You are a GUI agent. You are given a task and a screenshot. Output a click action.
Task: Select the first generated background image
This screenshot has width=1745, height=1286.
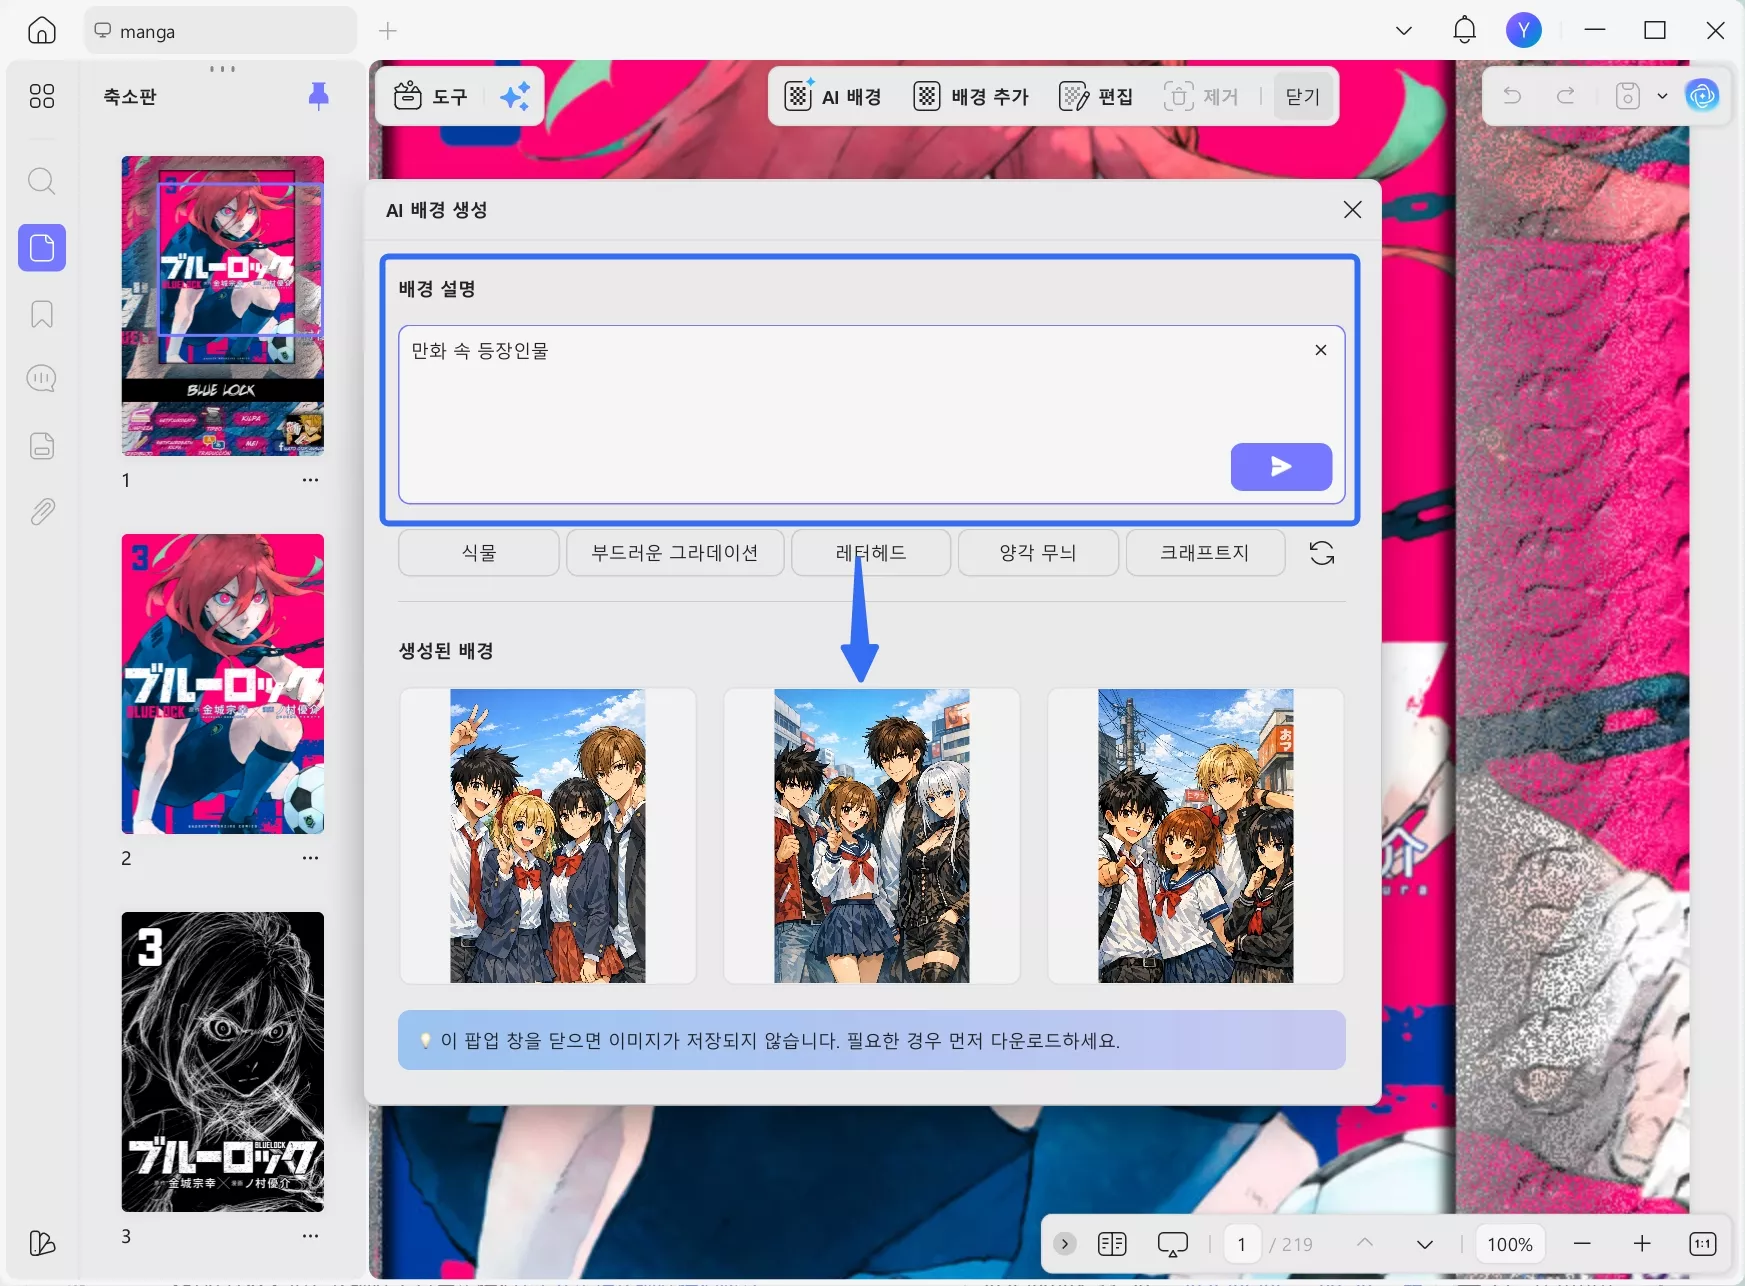[x=548, y=836]
